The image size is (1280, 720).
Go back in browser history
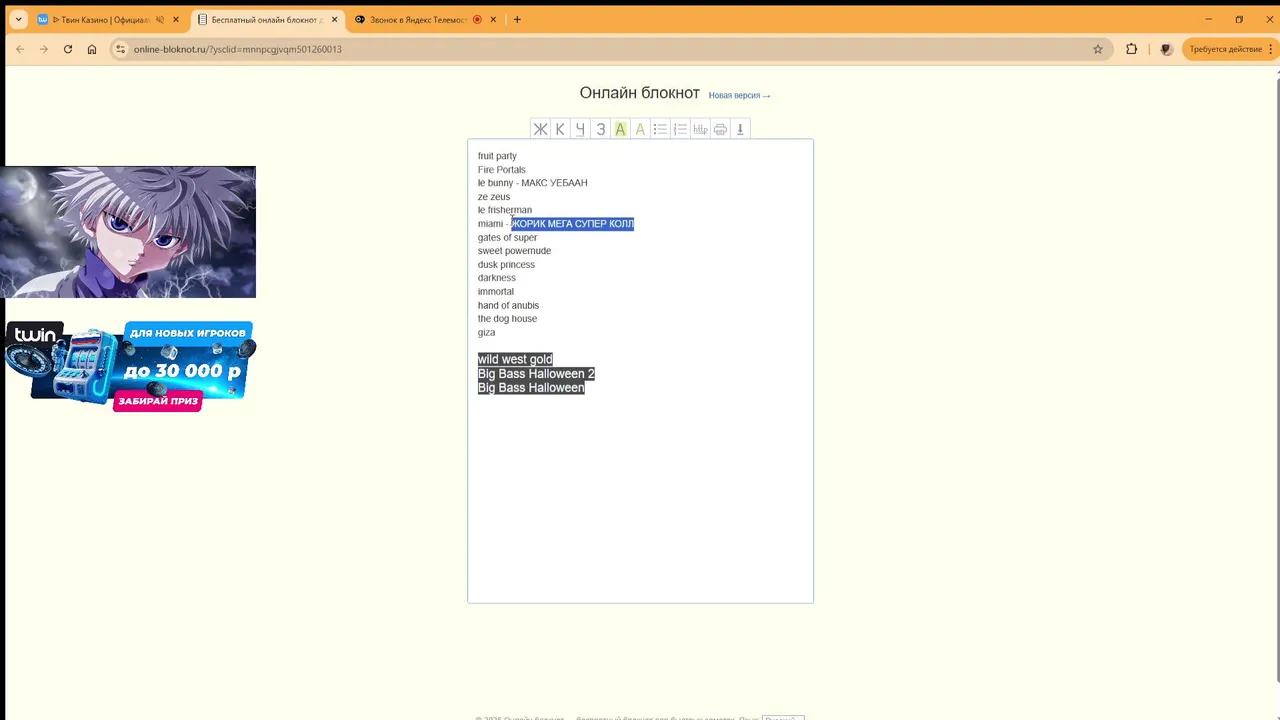20,49
